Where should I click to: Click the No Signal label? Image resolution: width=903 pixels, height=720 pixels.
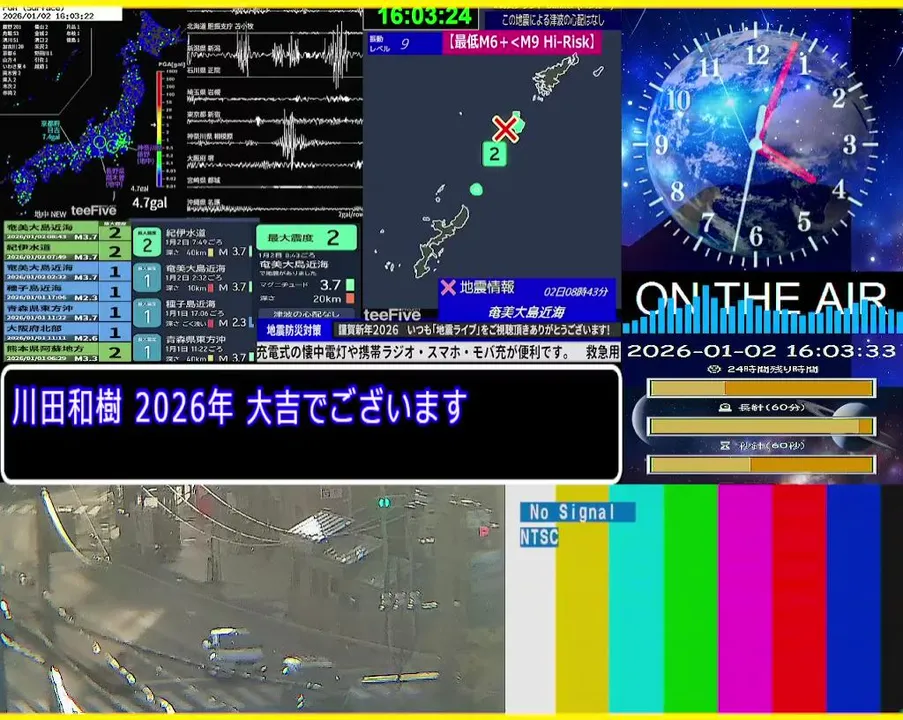[x=577, y=511]
